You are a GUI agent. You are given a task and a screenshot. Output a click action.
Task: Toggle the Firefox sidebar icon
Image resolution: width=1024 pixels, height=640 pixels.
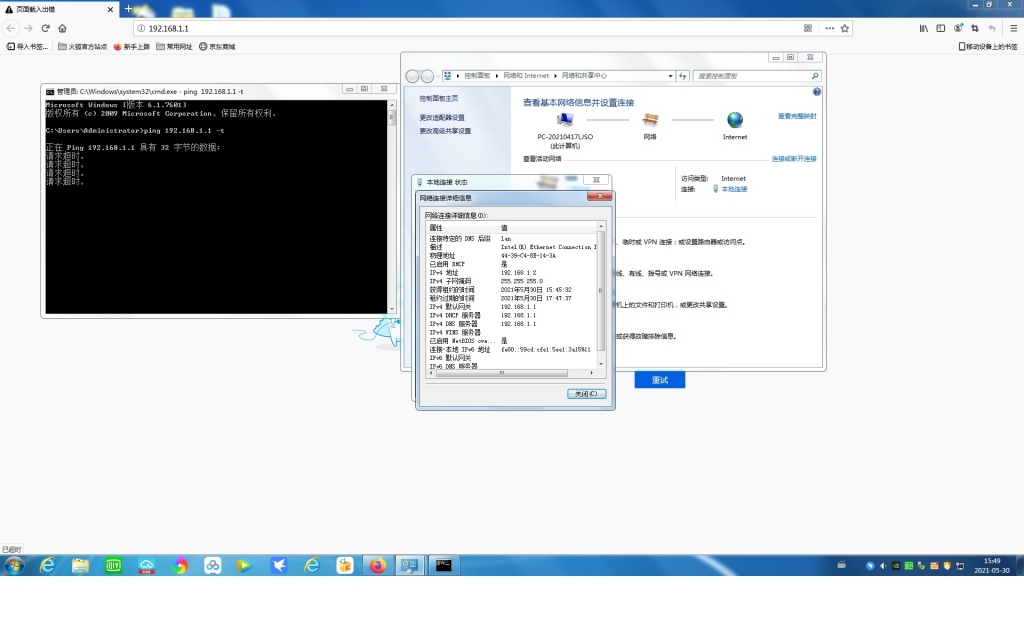click(940, 28)
